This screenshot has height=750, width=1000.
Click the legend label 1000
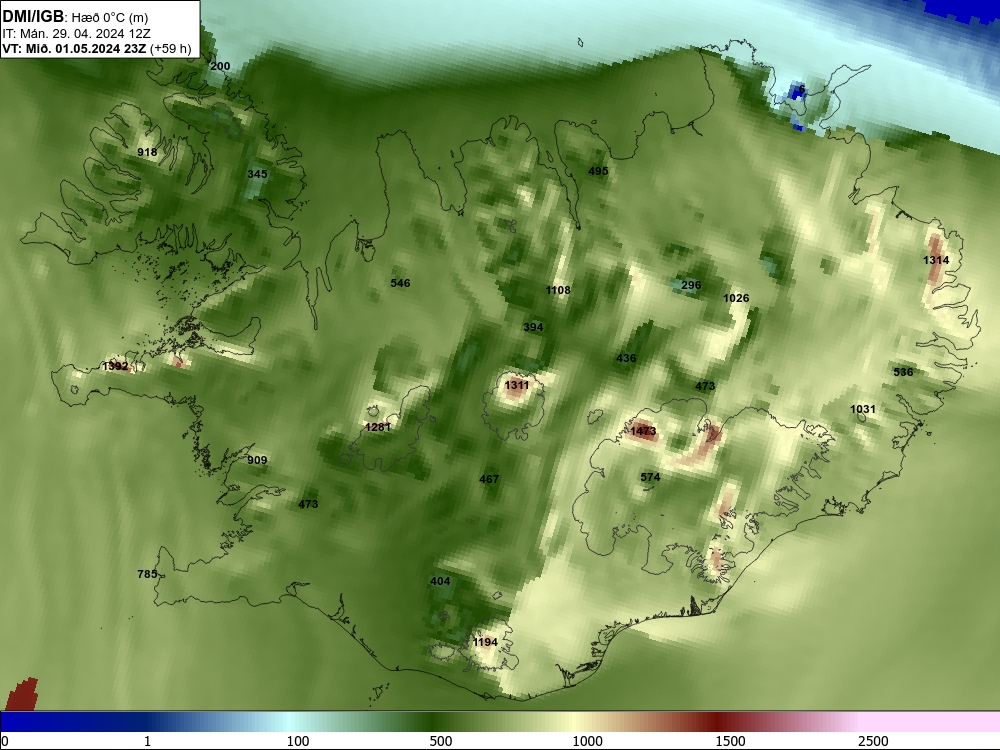pos(587,741)
